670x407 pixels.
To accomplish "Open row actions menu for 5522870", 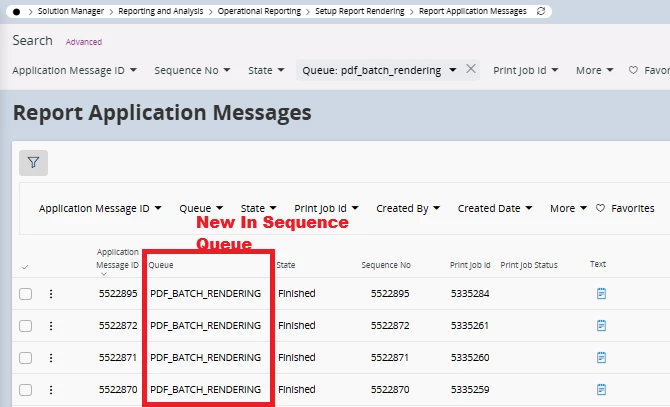I will pos(51,390).
